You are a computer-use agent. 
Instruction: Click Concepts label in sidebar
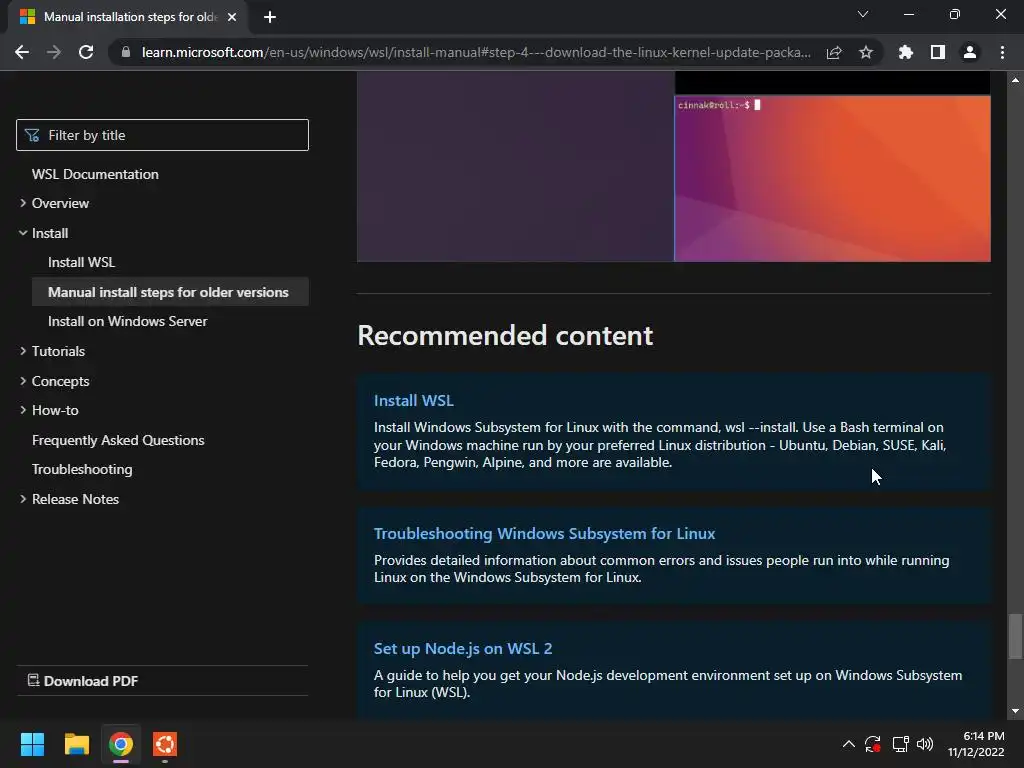click(x=61, y=381)
